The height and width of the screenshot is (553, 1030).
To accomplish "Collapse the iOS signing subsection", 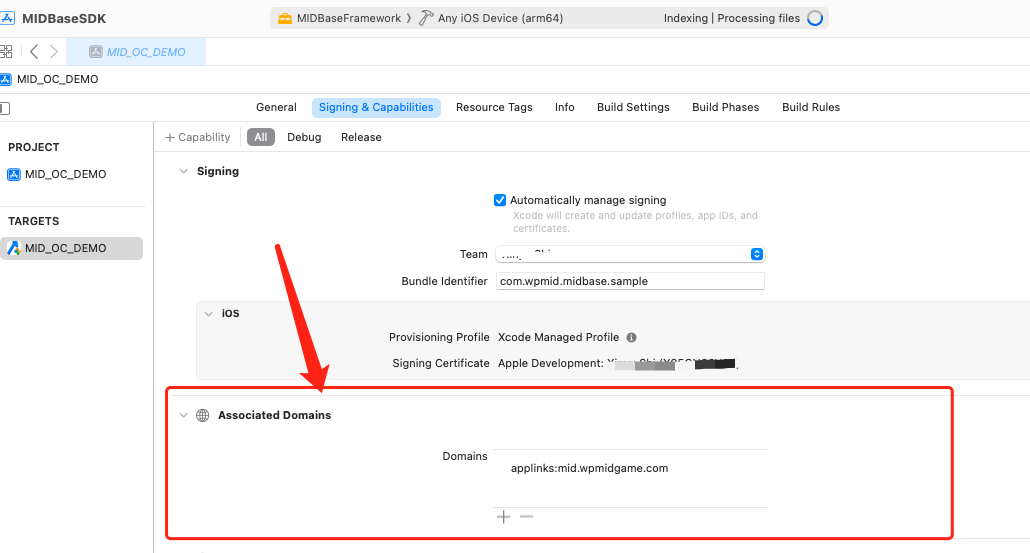I will coord(208,314).
